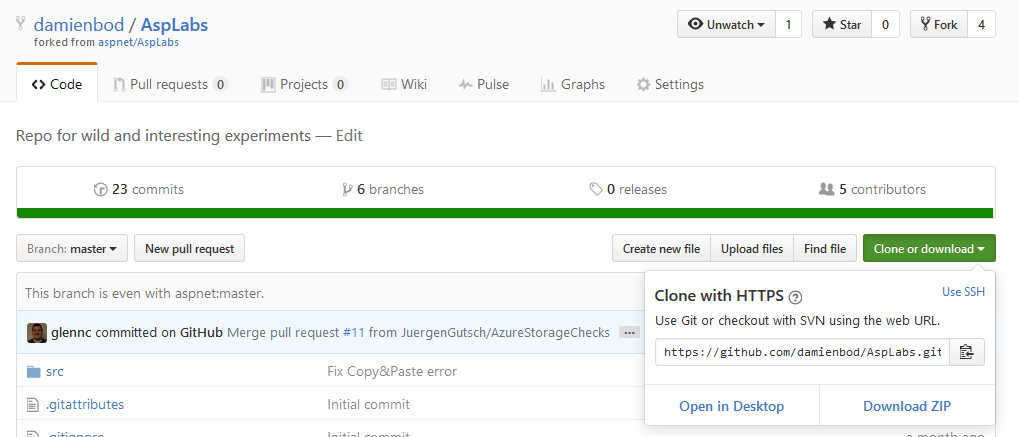Click New pull request button

pos(189,248)
